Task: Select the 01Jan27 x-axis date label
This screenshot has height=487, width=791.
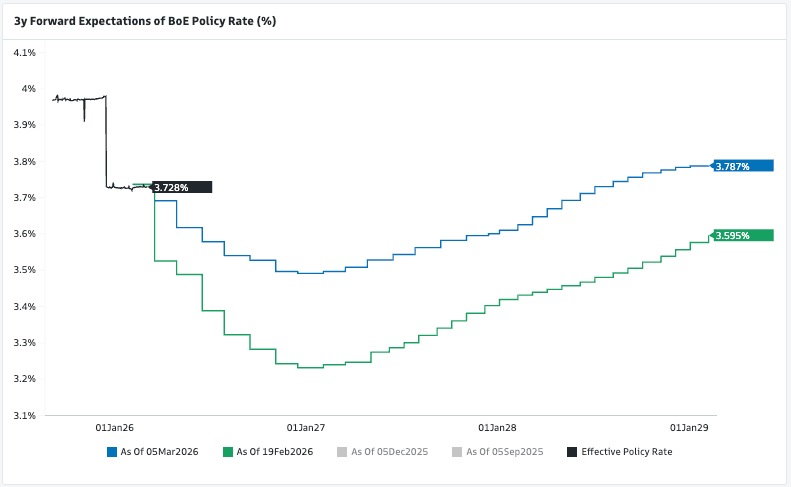Action: click(305, 427)
